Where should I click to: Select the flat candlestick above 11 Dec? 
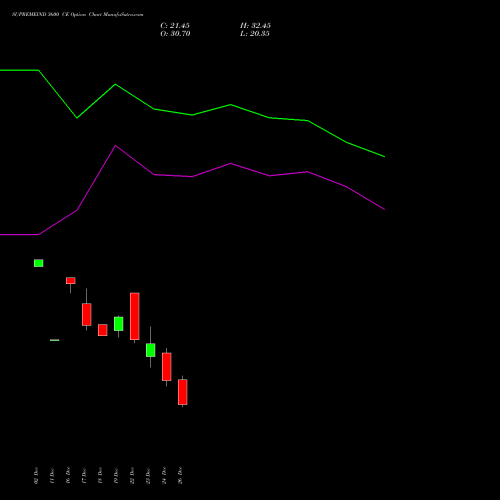(55, 340)
